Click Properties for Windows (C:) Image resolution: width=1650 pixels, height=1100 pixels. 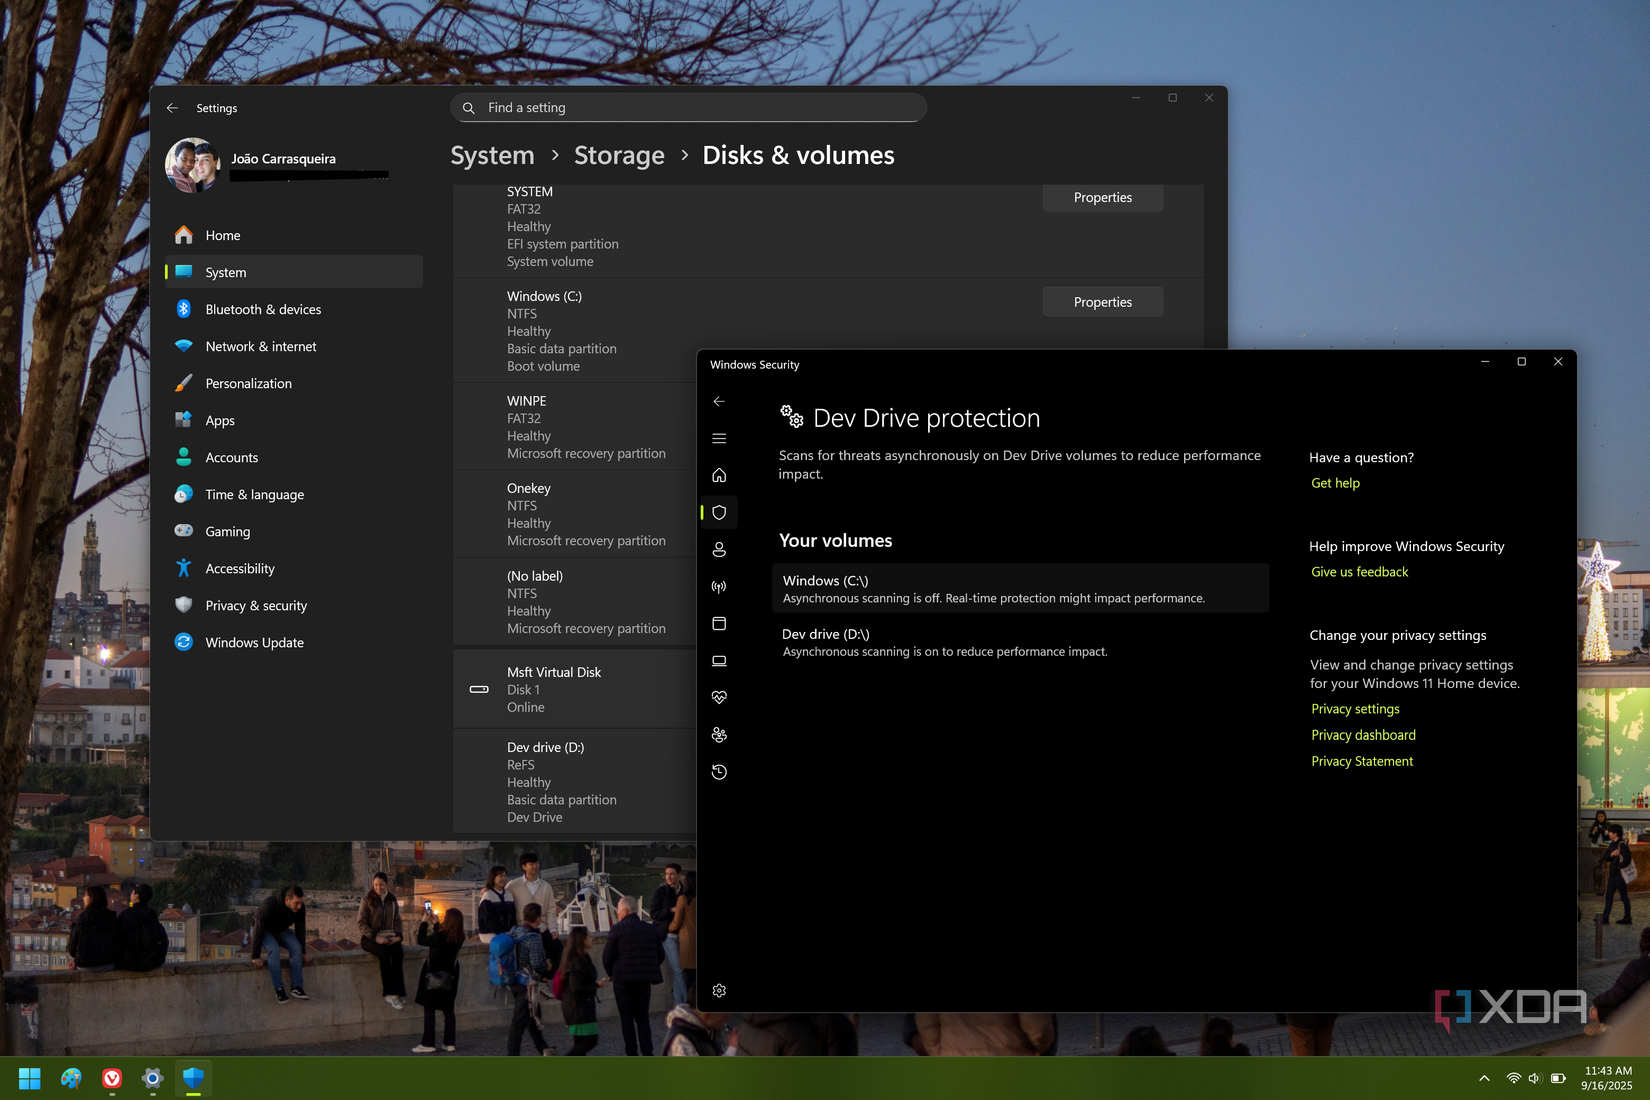[x=1102, y=301]
